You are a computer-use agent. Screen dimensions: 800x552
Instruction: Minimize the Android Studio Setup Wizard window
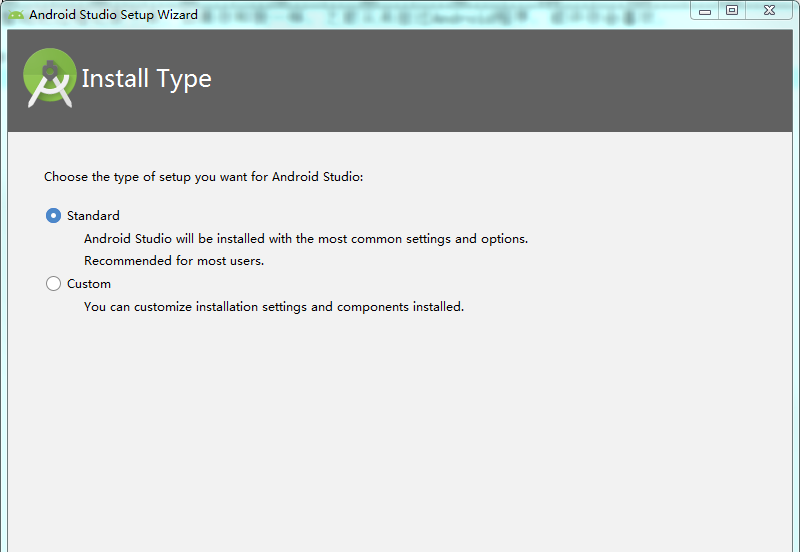point(705,11)
